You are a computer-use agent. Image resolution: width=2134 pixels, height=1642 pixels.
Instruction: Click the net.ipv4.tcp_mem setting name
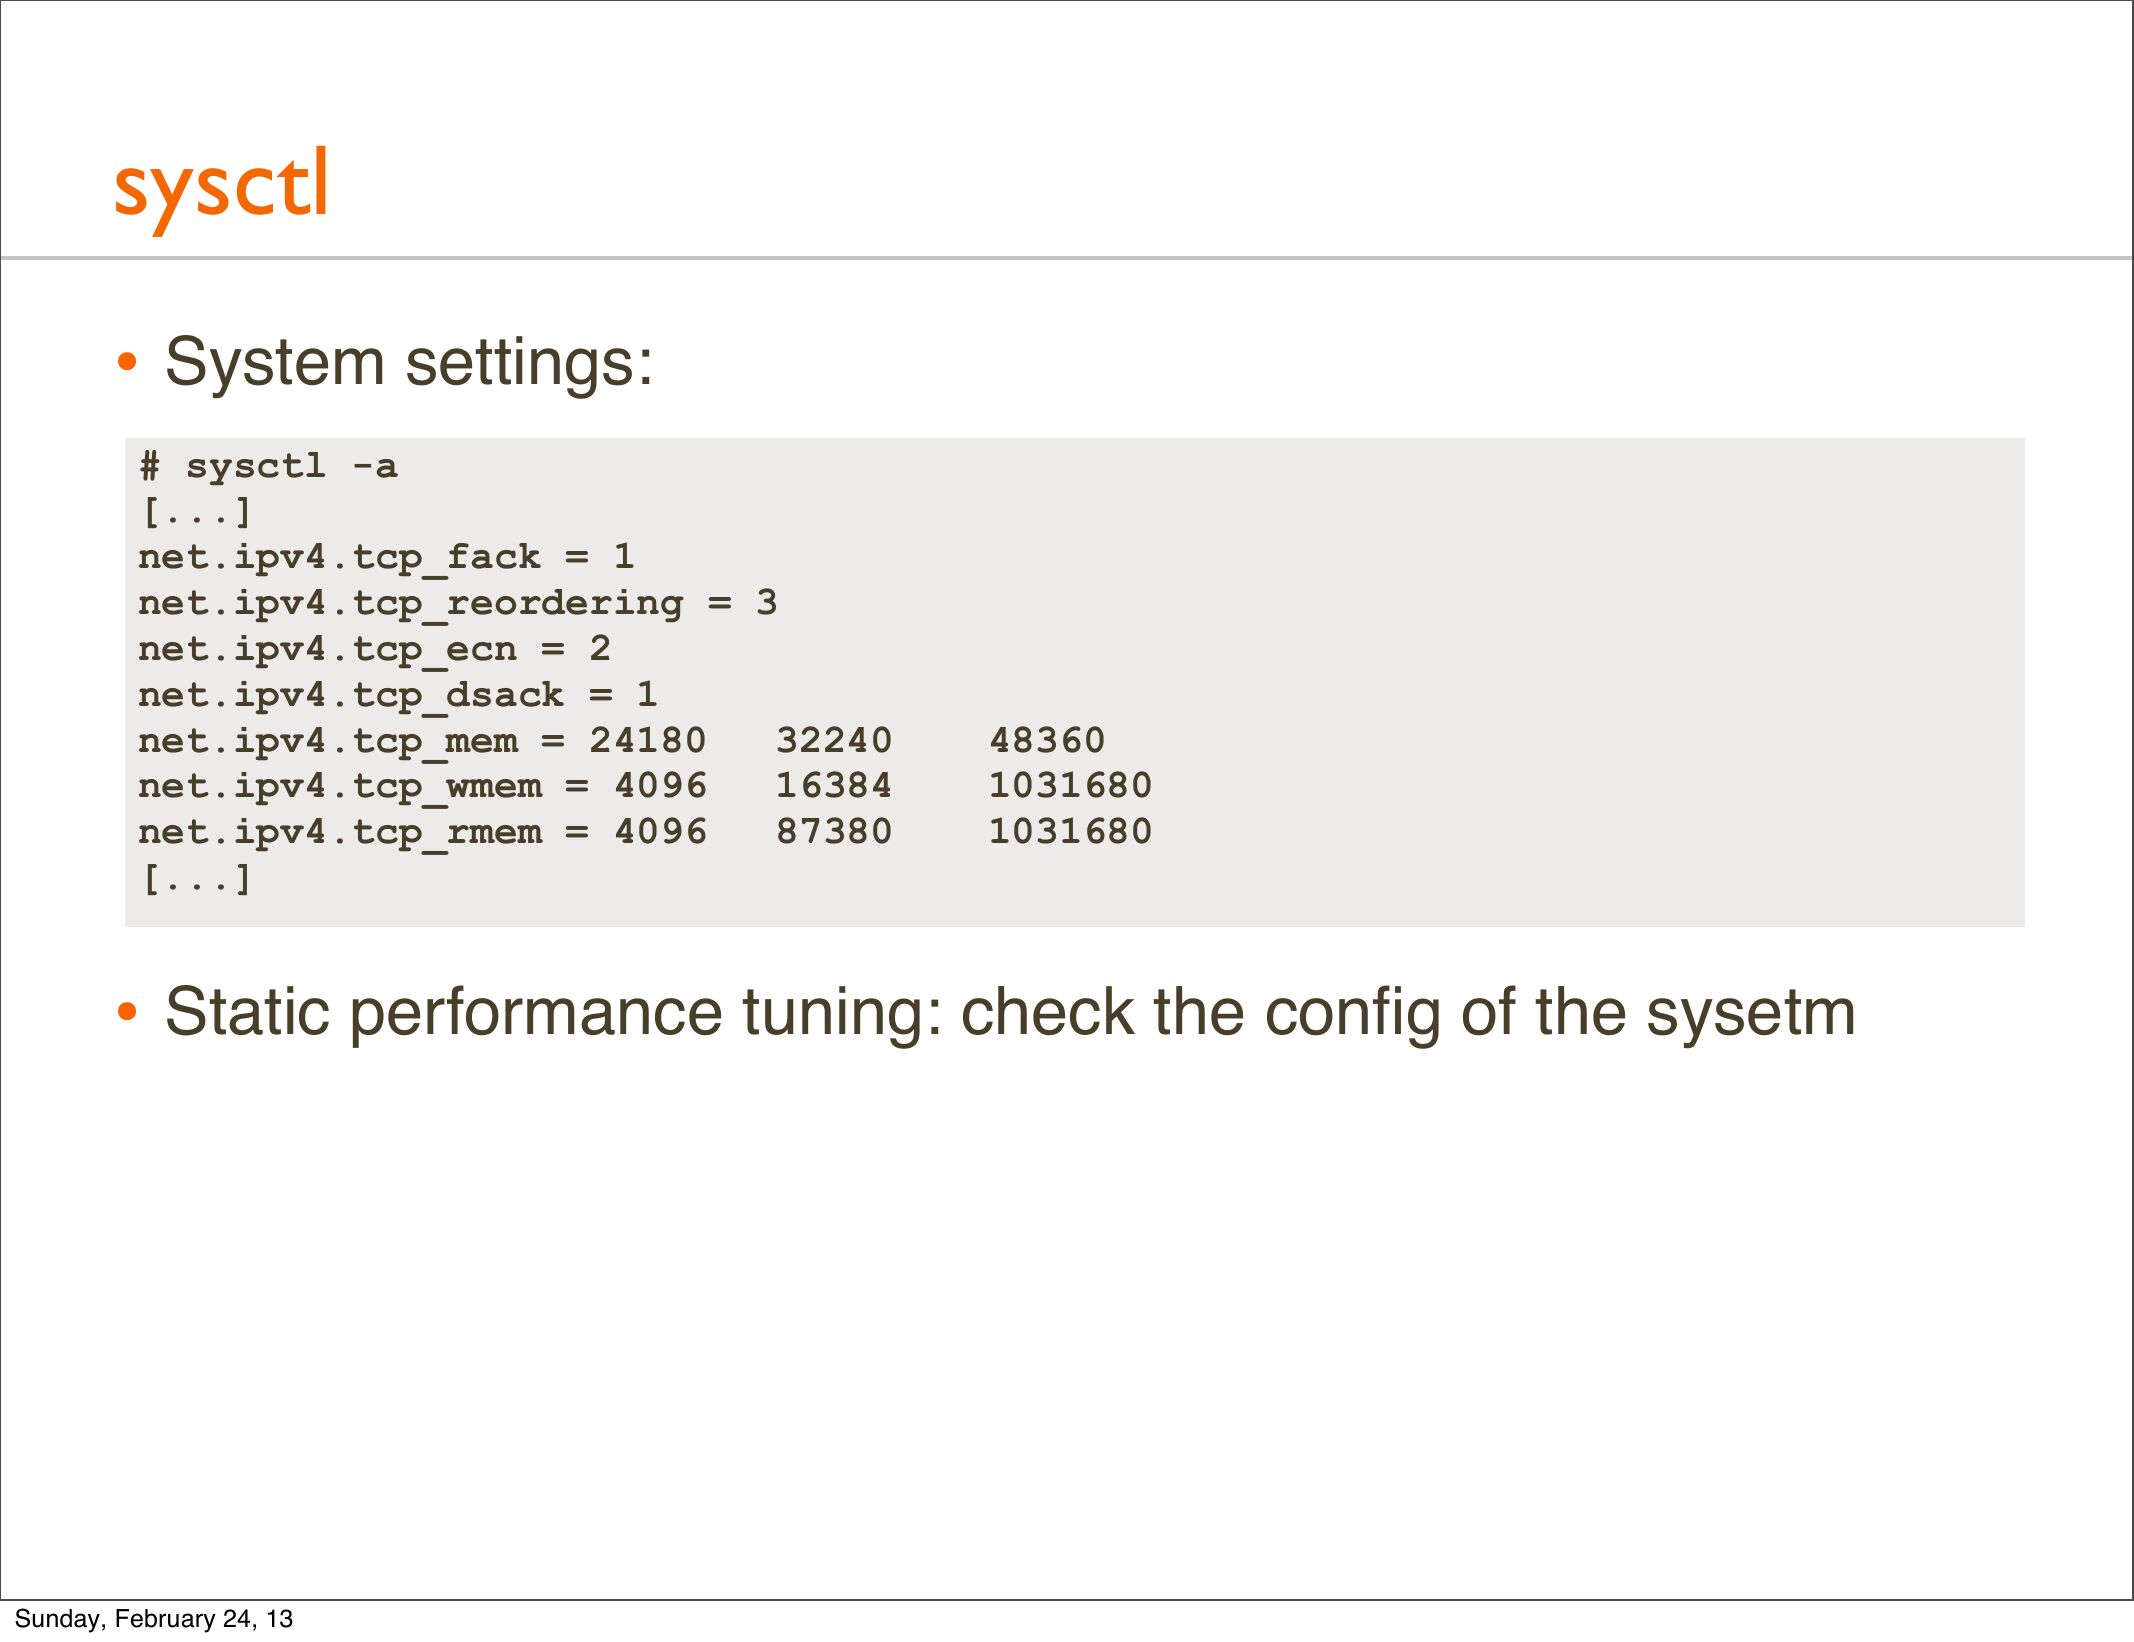click(x=327, y=742)
